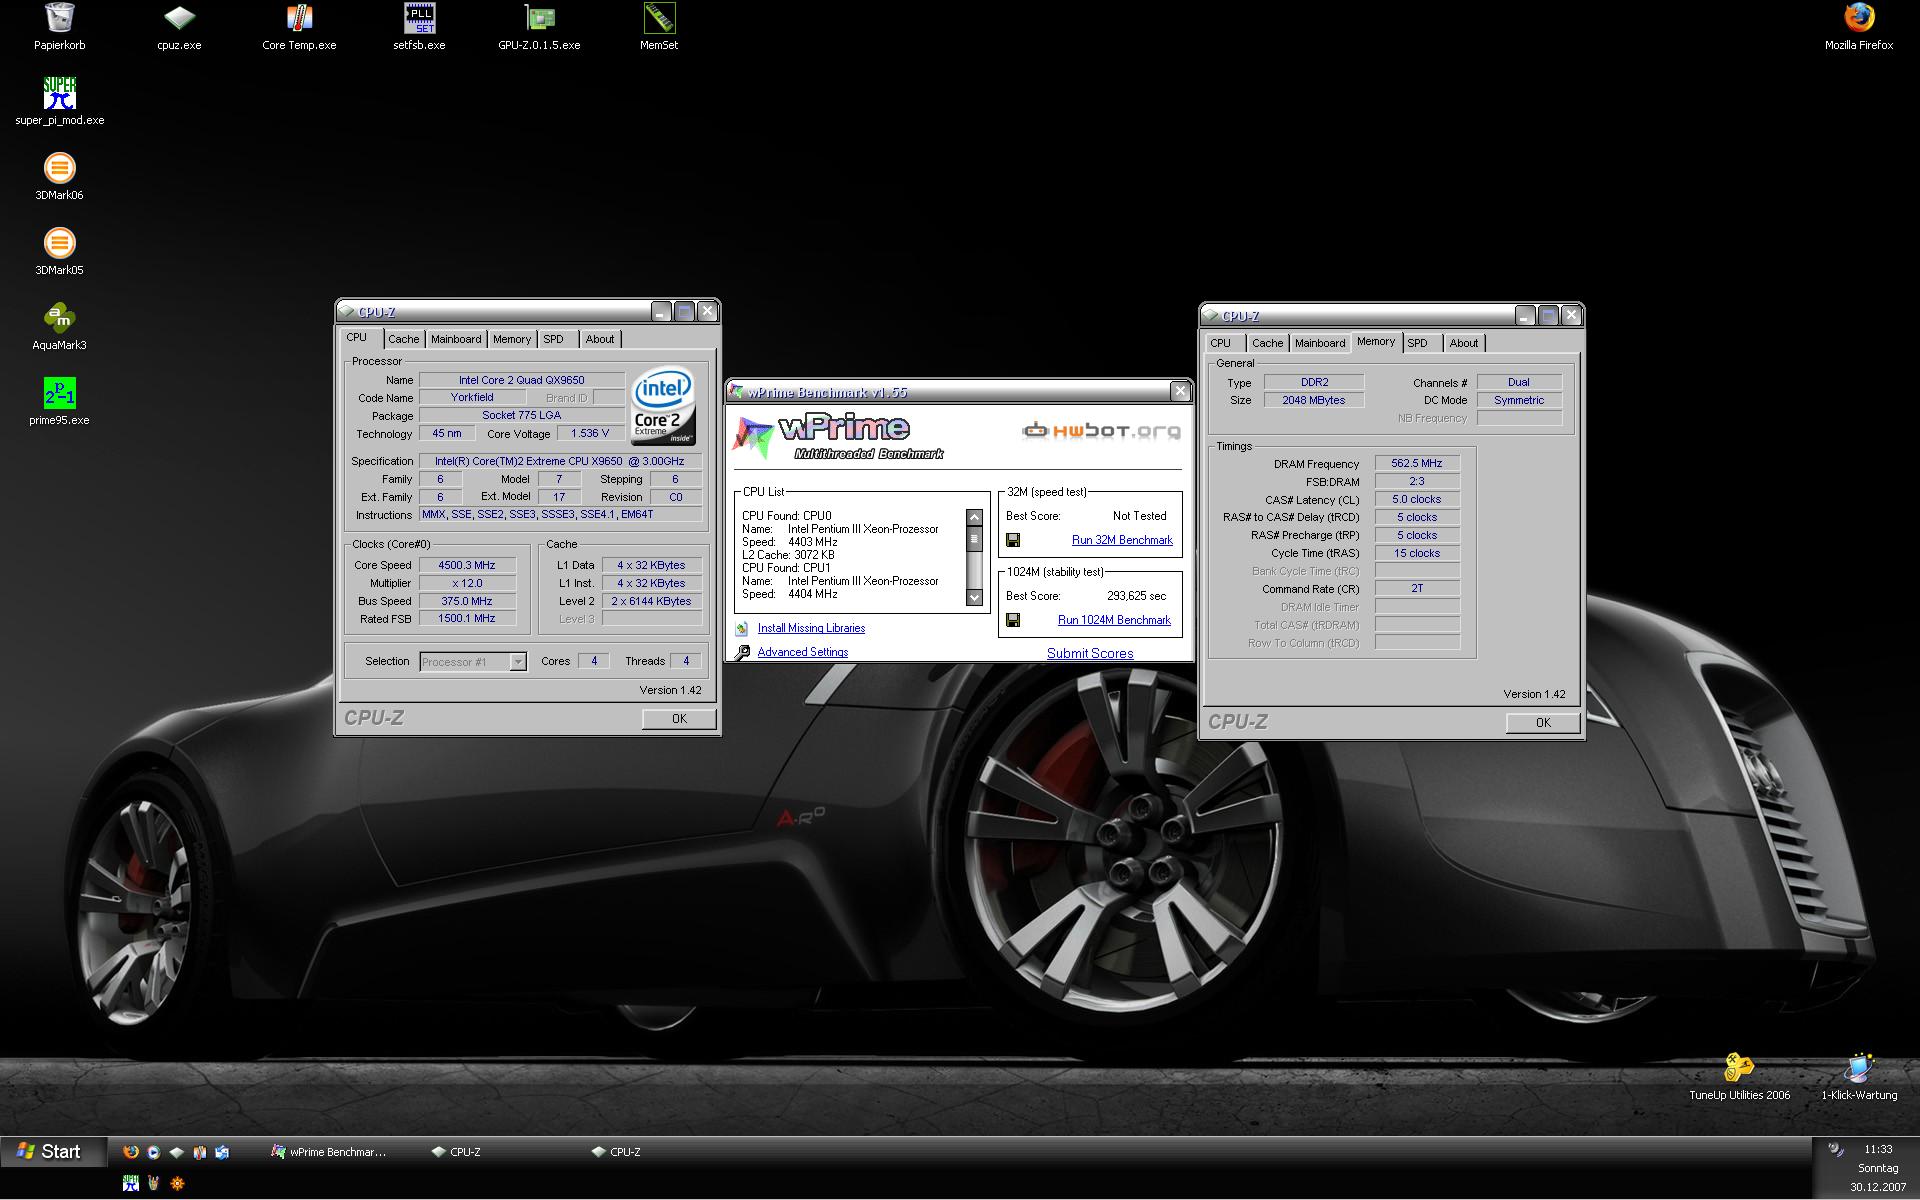Click Firefox icon in quick launch bar

click(x=131, y=1152)
